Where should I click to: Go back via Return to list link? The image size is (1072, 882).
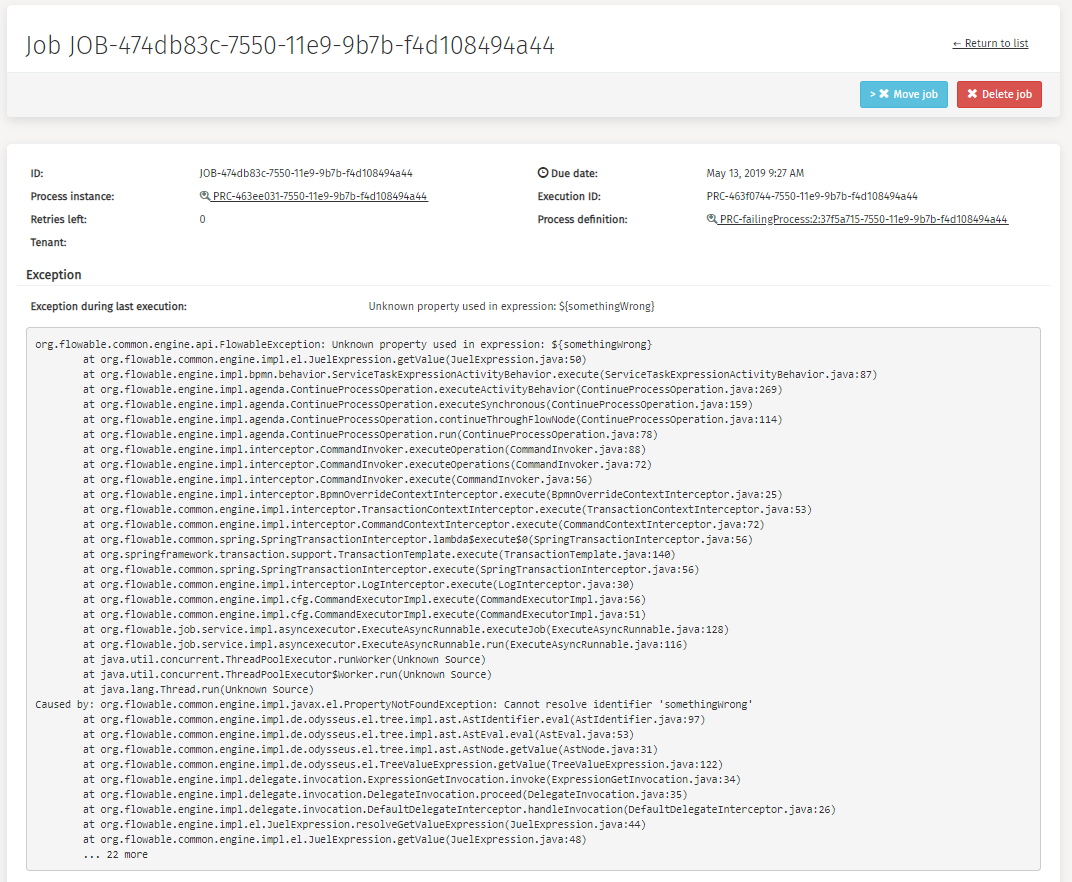[x=990, y=43]
